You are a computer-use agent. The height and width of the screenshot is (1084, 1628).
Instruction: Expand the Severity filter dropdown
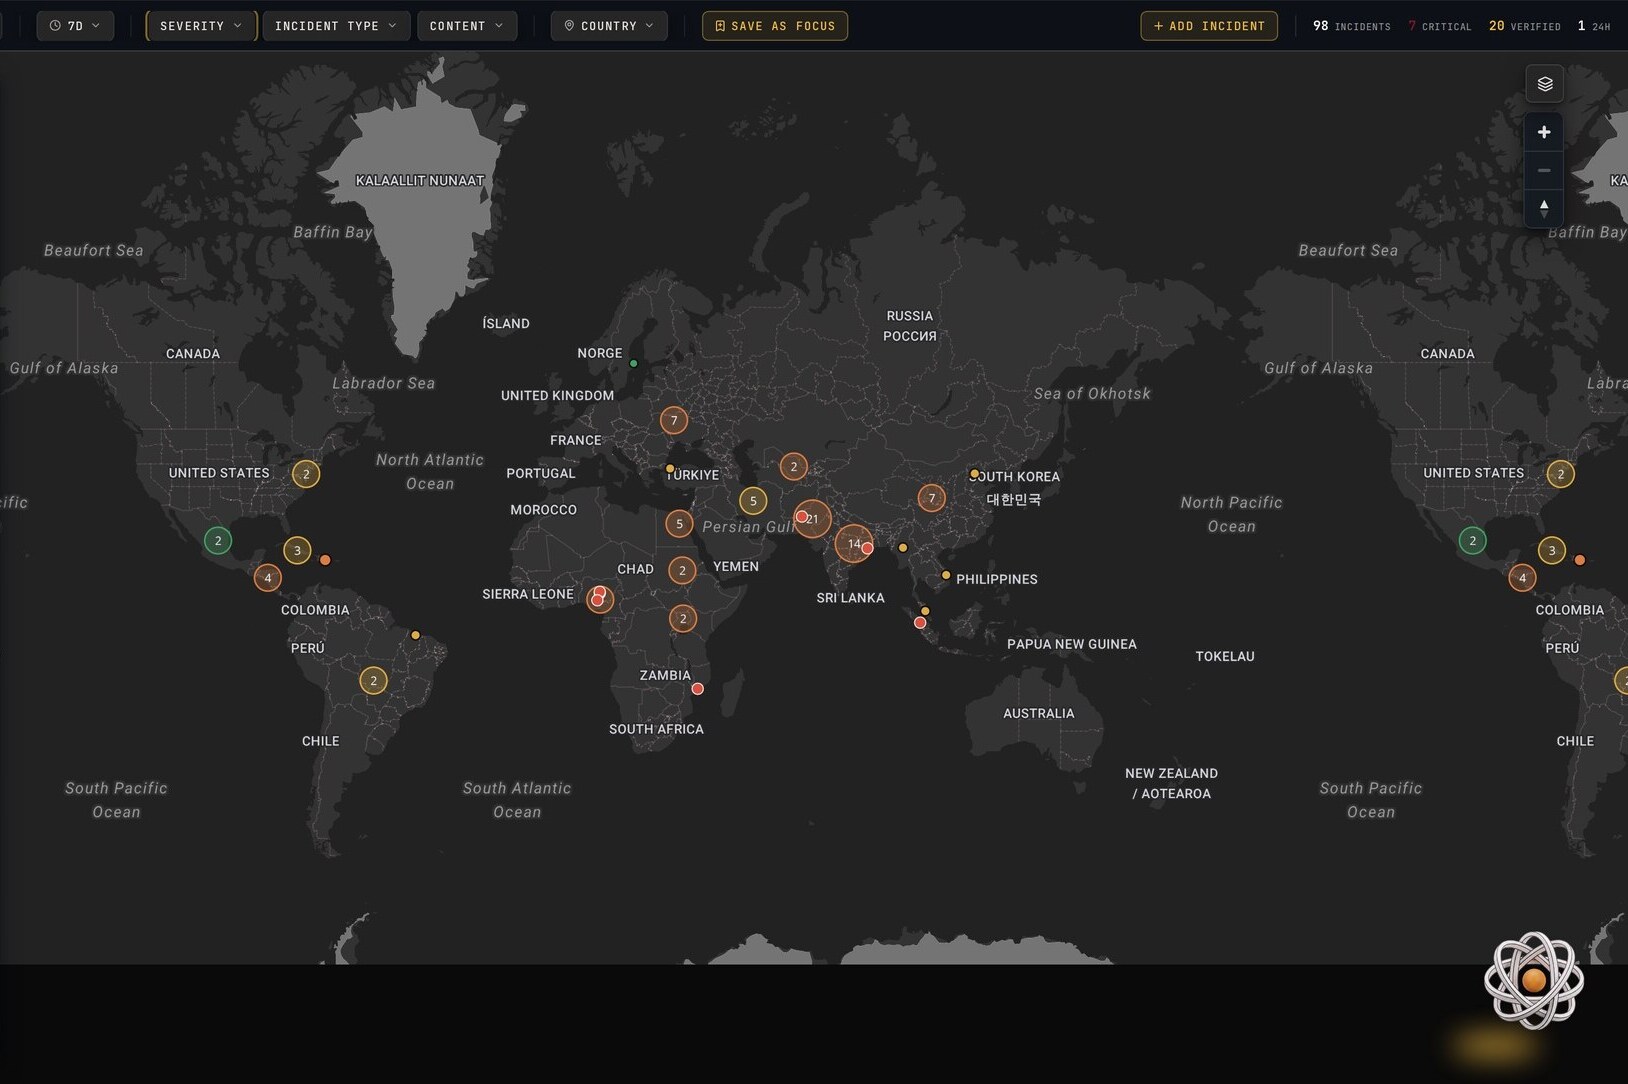click(201, 26)
